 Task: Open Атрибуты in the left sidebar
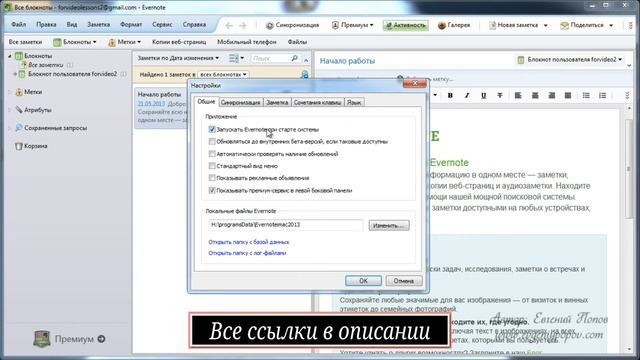[38, 110]
